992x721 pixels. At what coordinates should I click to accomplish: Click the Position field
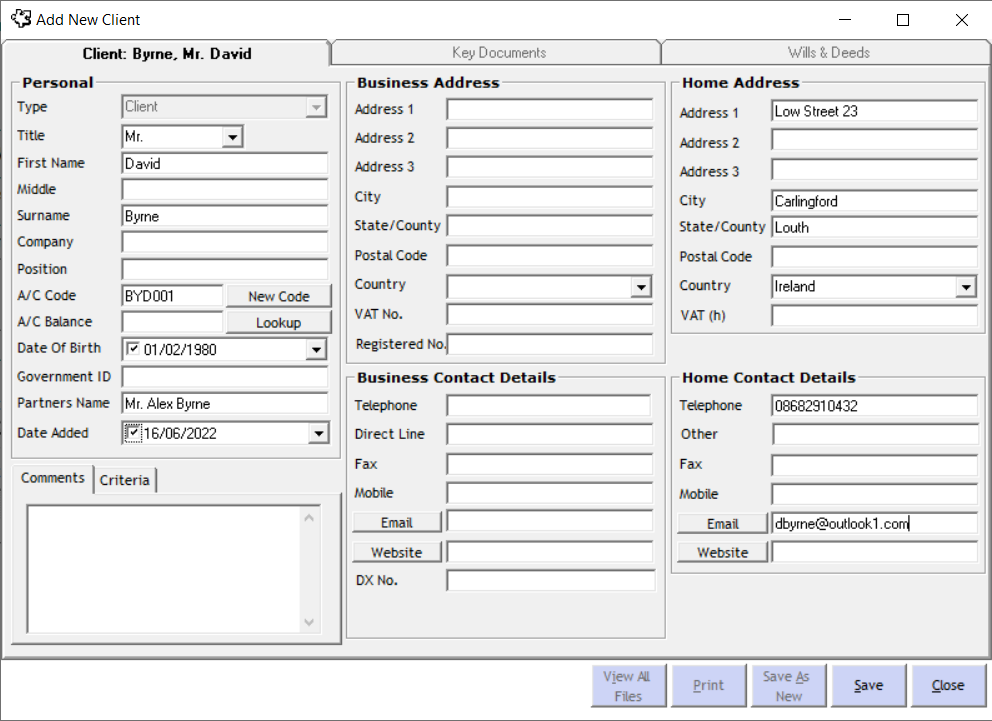[x=225, y=269]
